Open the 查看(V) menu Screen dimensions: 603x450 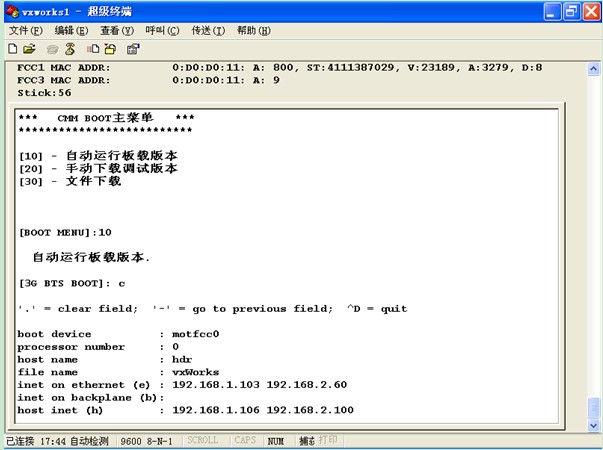pos(117,30)
